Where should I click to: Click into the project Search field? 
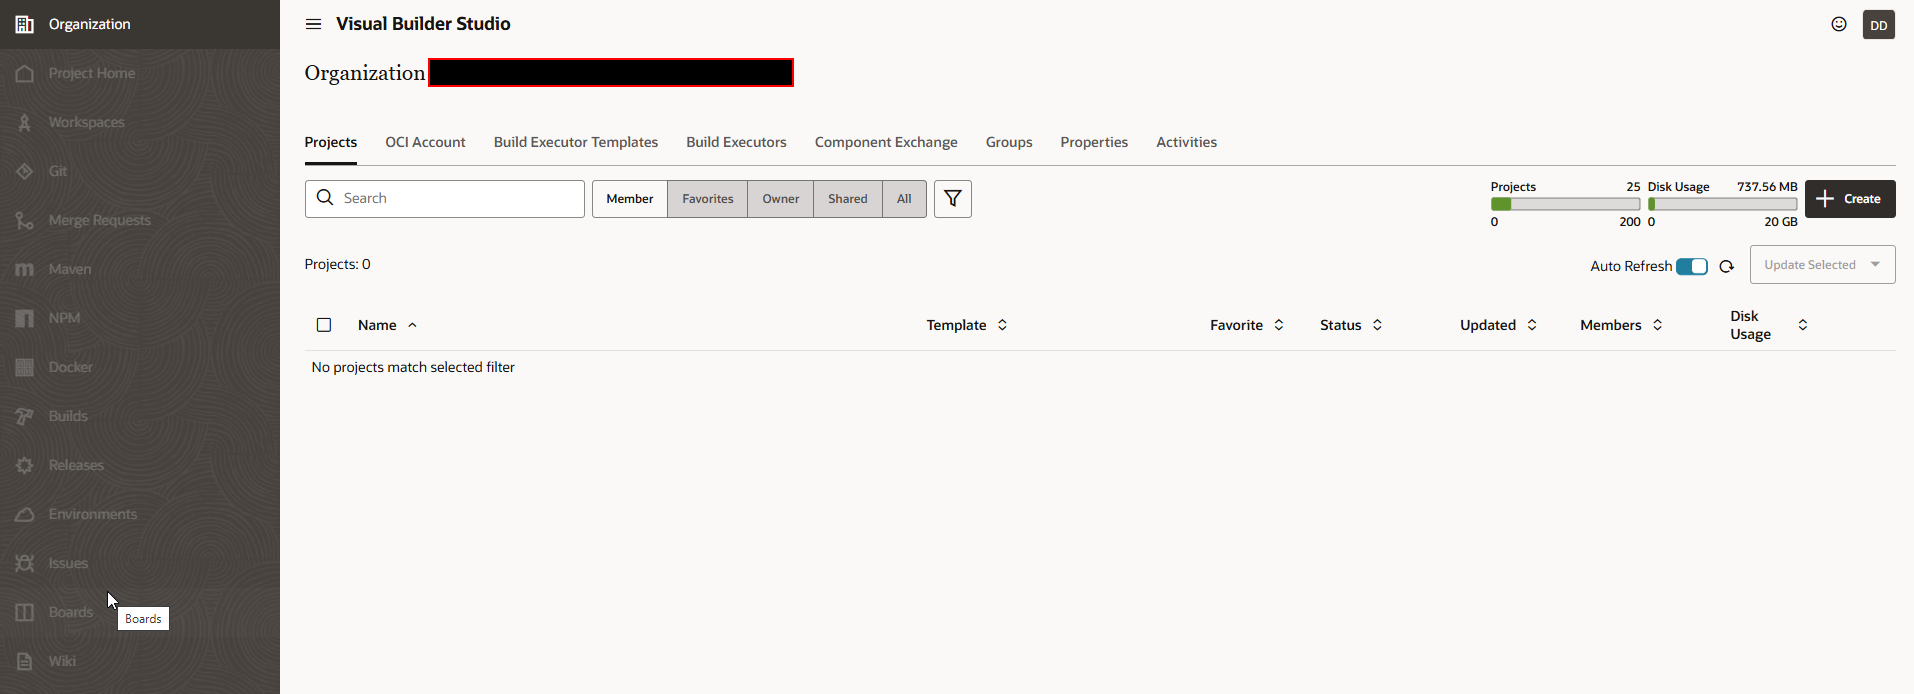pyautogui.click(x=445, y=199)
